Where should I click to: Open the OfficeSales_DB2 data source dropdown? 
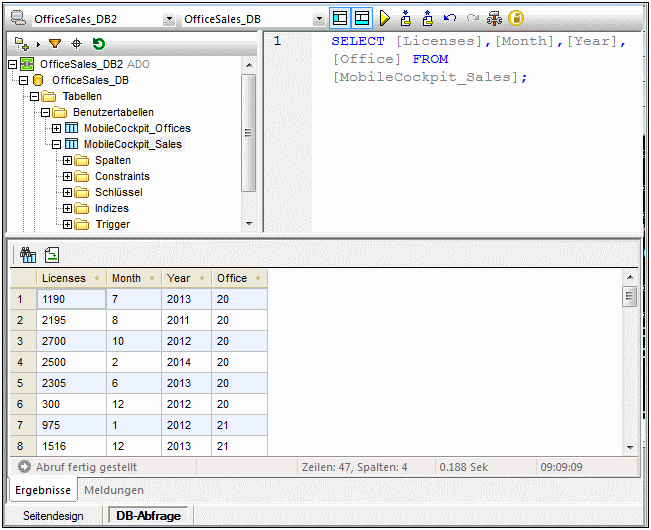(x=167, y=19)
